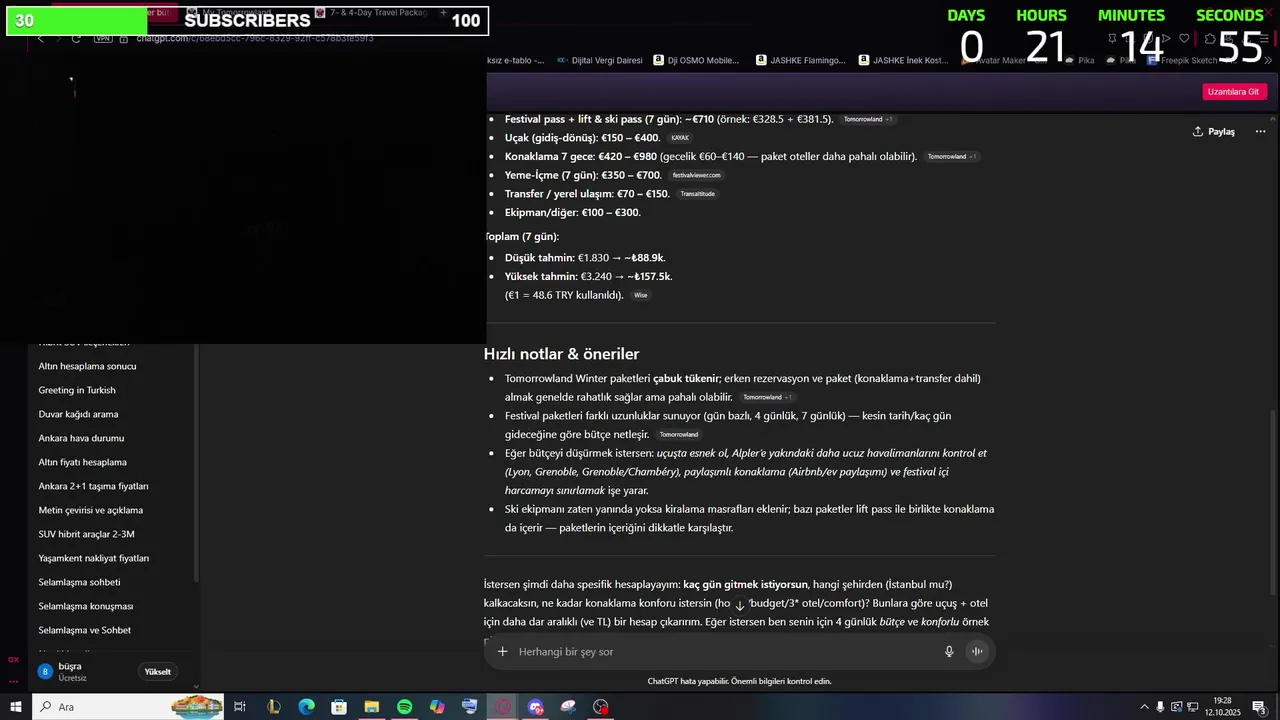
Task: Click the festivalviewer.com source chip
Action: [x=696, y=175]
